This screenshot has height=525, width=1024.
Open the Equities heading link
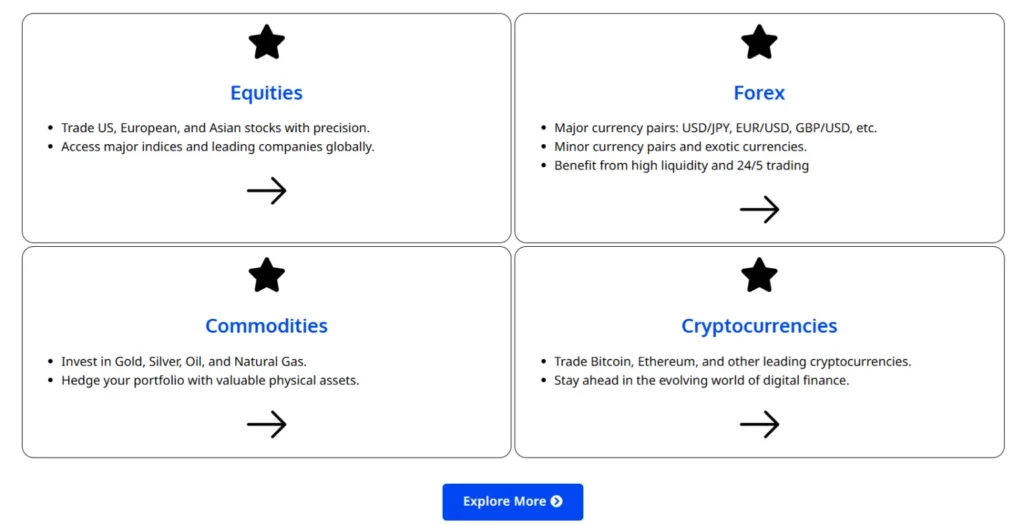click(266, 93)
